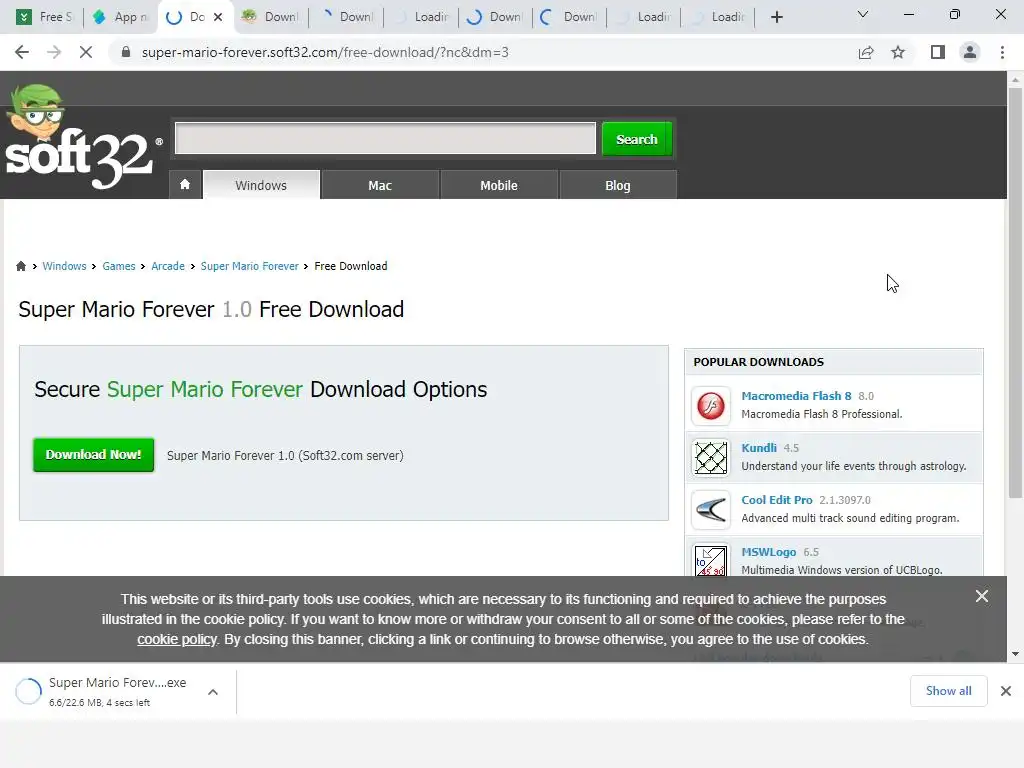Image resolution: width=1024 pixels, height=768 pixels.
Task: Open the Kundli download link
Action: point(759,448)
